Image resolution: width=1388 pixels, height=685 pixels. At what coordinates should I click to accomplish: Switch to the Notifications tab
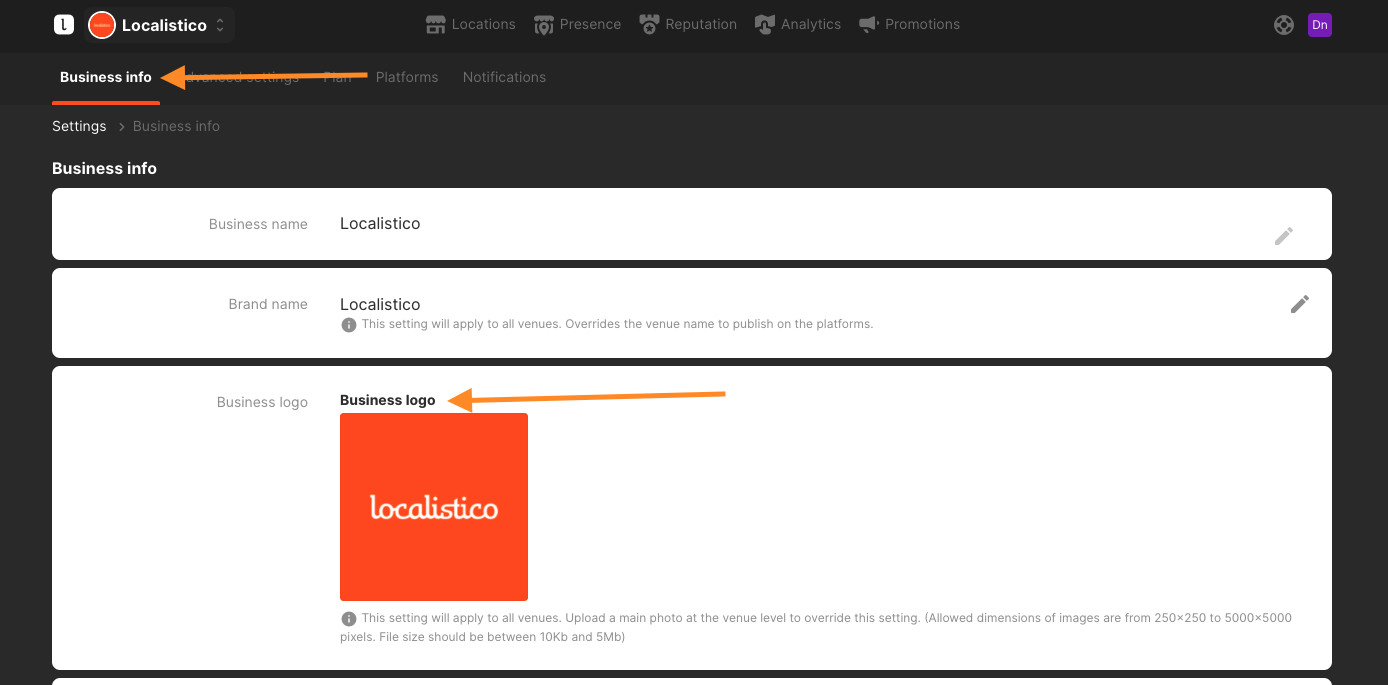pyautogui.click(x=504, y=77)
